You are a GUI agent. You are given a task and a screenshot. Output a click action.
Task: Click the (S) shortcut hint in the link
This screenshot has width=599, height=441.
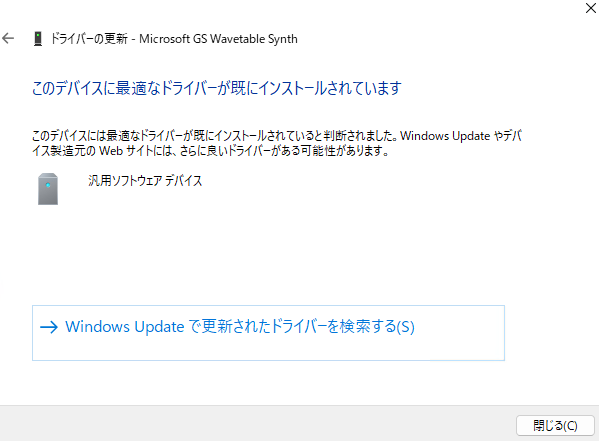[x=405, y=327]
